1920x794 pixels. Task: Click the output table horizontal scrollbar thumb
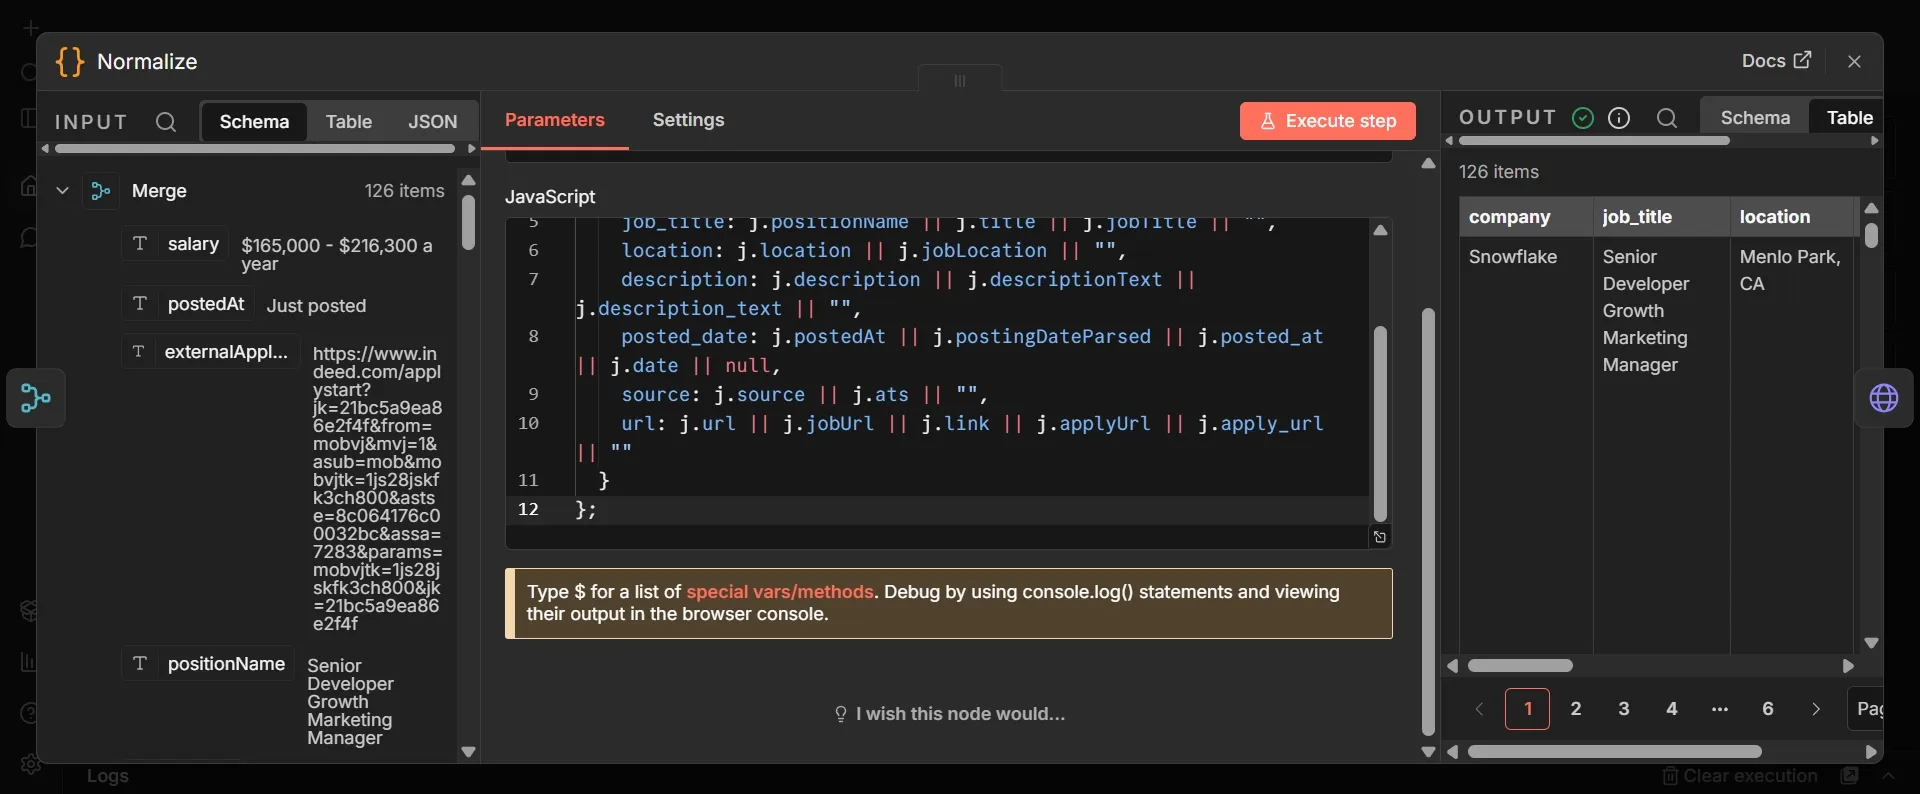pyautogui.click(x=1520, y=666)
